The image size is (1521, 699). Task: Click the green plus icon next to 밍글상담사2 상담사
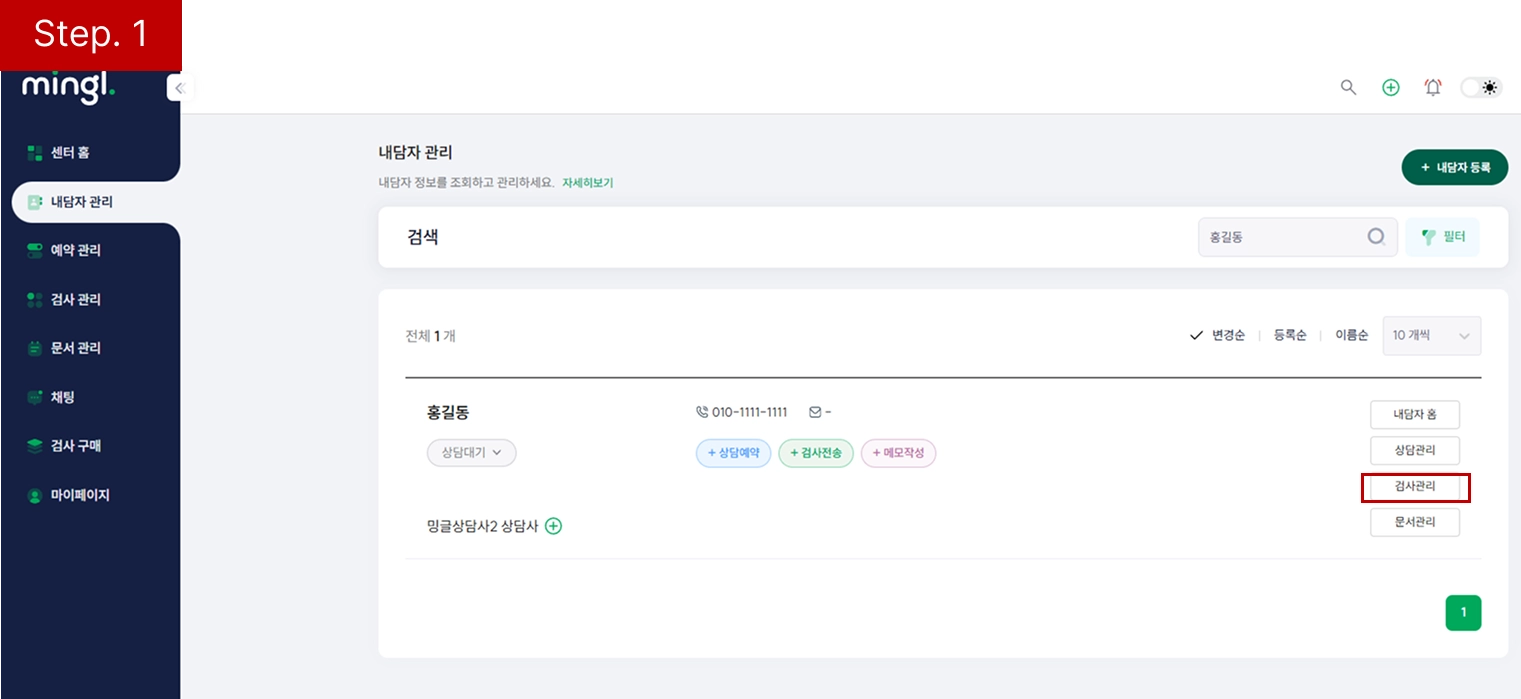[553, 526]
